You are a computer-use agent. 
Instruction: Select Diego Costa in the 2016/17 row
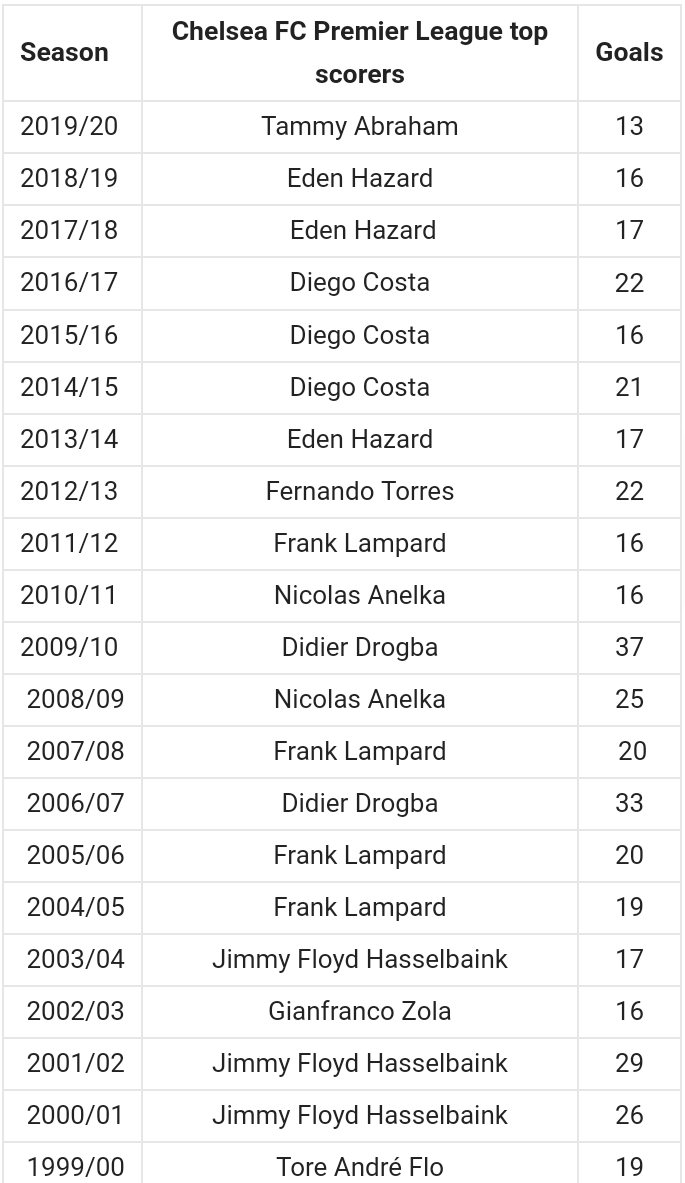click(360, 282)
